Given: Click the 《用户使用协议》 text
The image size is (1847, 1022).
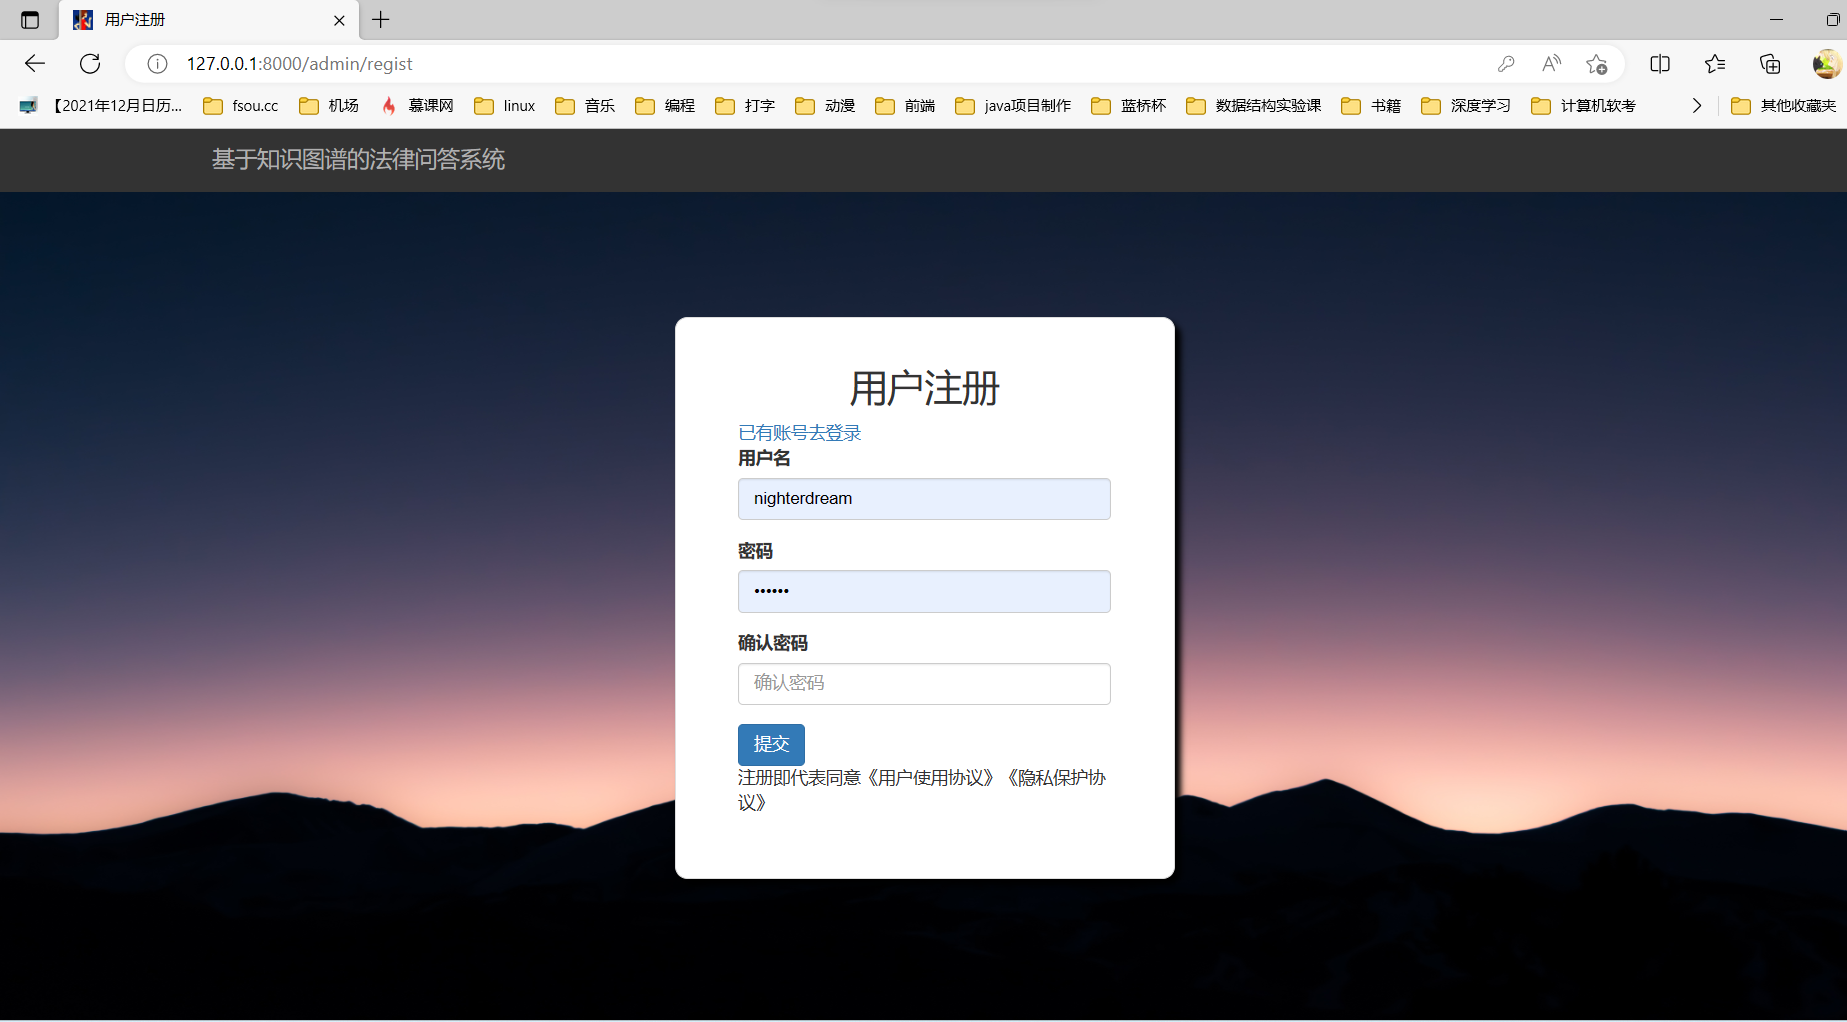Looking at the screenshot, I should point(930,778).
